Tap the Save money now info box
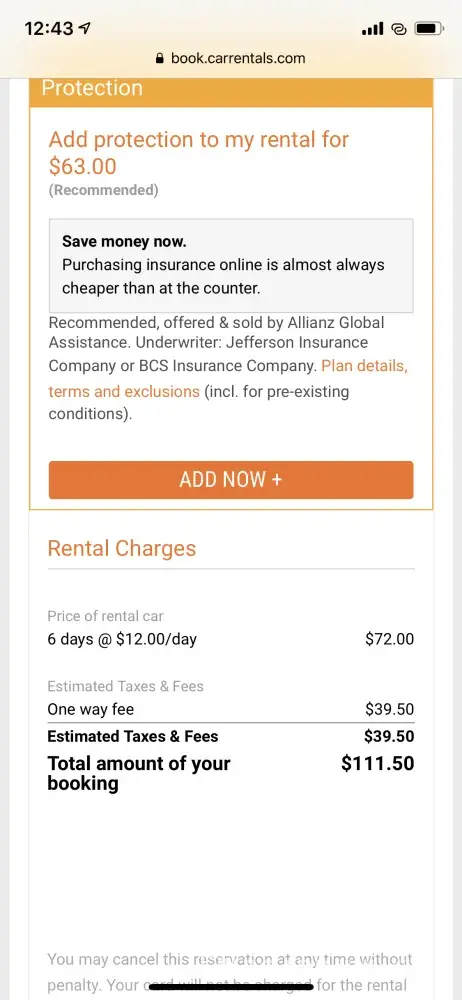Screen dimensions: 462x1000 231,265
